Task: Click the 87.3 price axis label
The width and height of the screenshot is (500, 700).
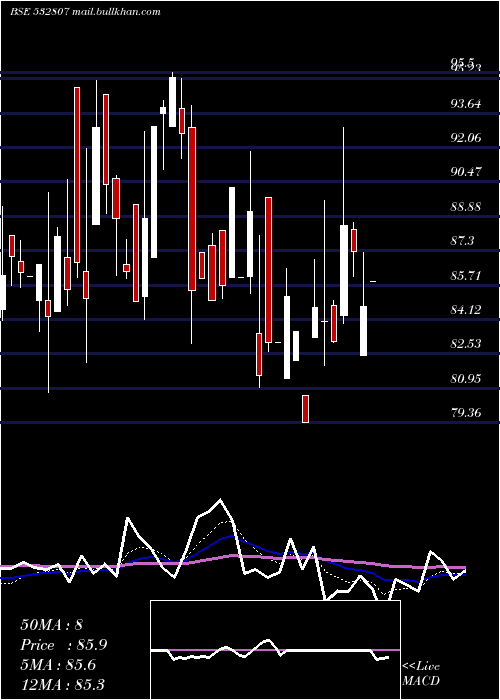Action: [x=462, y=241]
